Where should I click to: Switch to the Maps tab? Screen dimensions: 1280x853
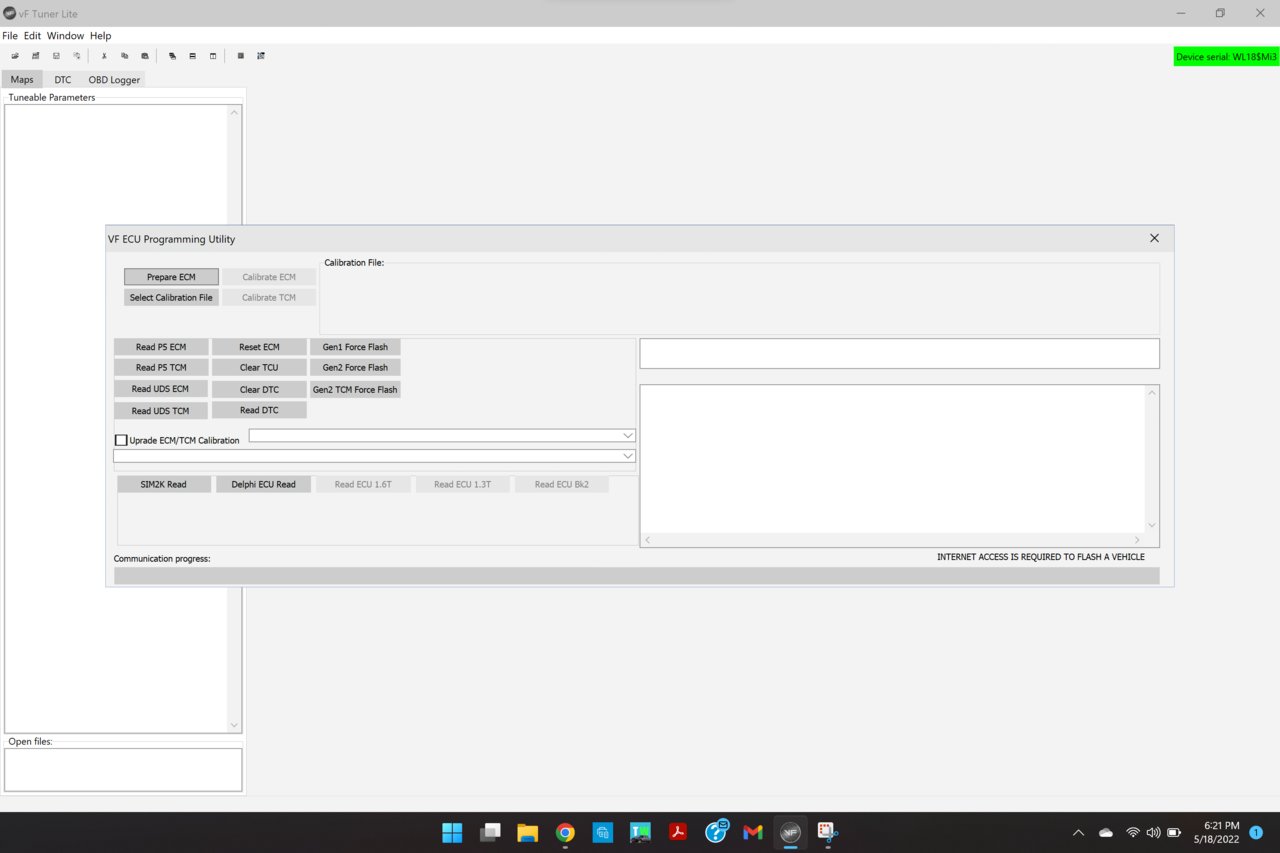(22, 79)
